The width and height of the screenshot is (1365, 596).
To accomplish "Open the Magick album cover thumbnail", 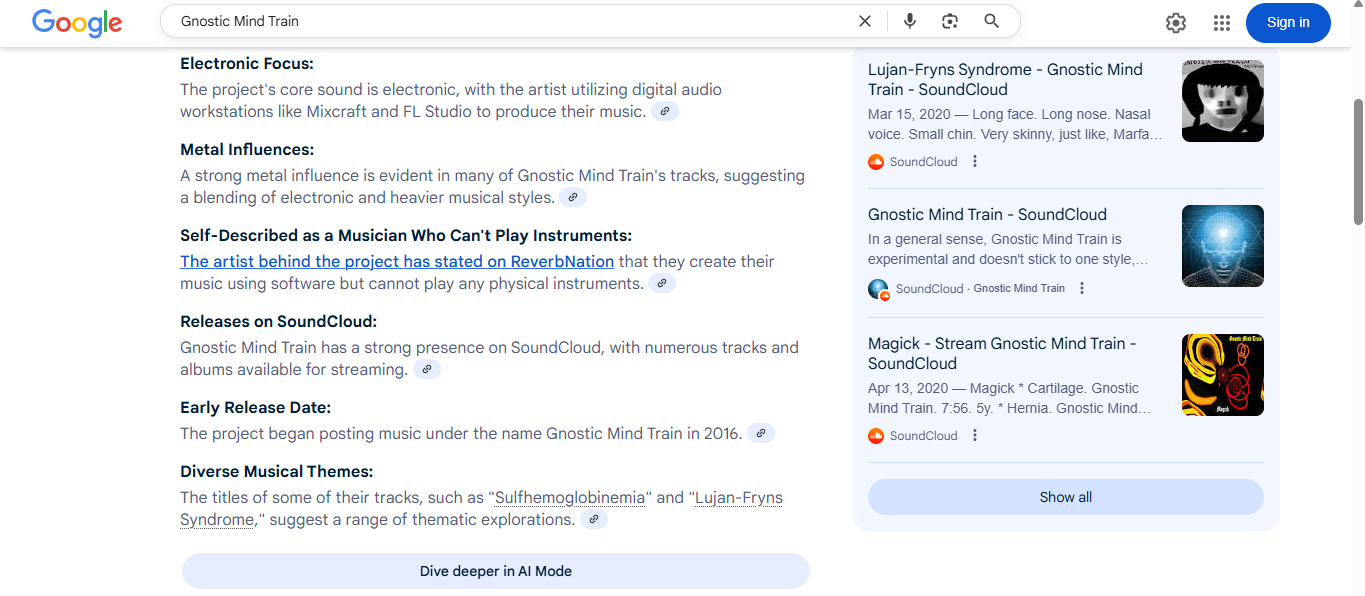I will 1222,375.
